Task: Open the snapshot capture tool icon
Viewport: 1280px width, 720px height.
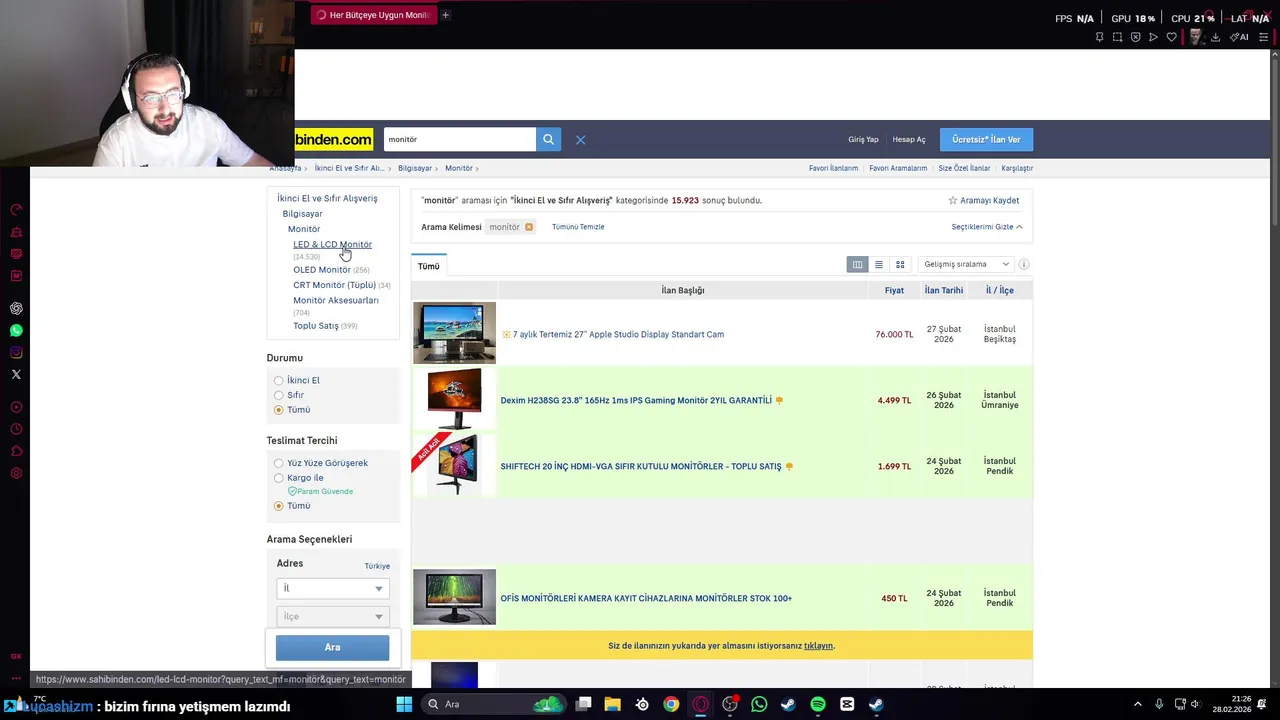Action: click(x=1117, y=37)
